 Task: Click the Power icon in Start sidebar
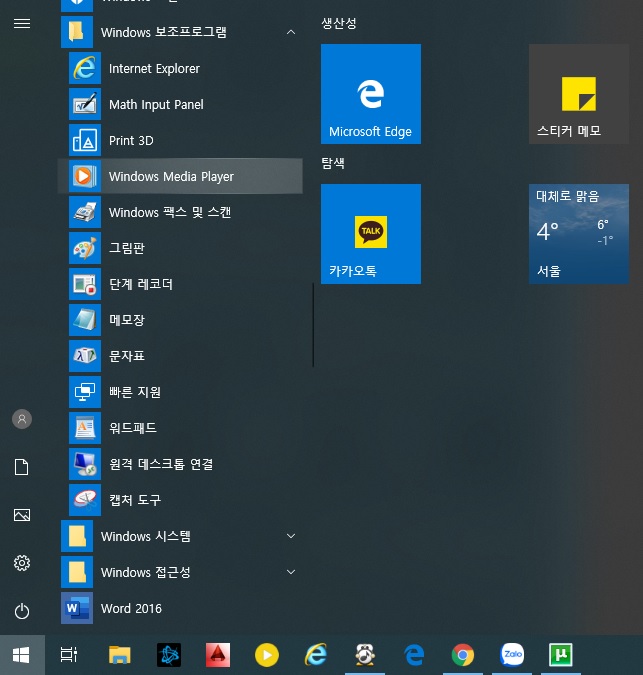click(22, 611)
